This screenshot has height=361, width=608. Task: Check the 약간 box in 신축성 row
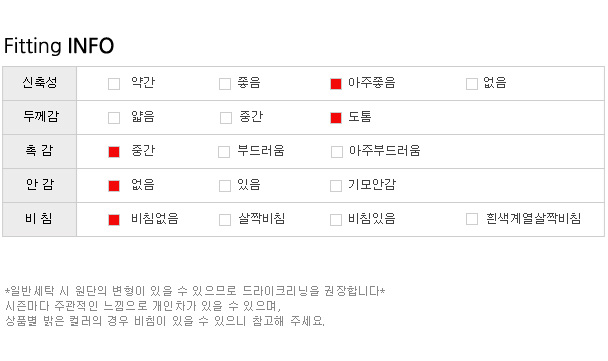click(x=114, y=84)
